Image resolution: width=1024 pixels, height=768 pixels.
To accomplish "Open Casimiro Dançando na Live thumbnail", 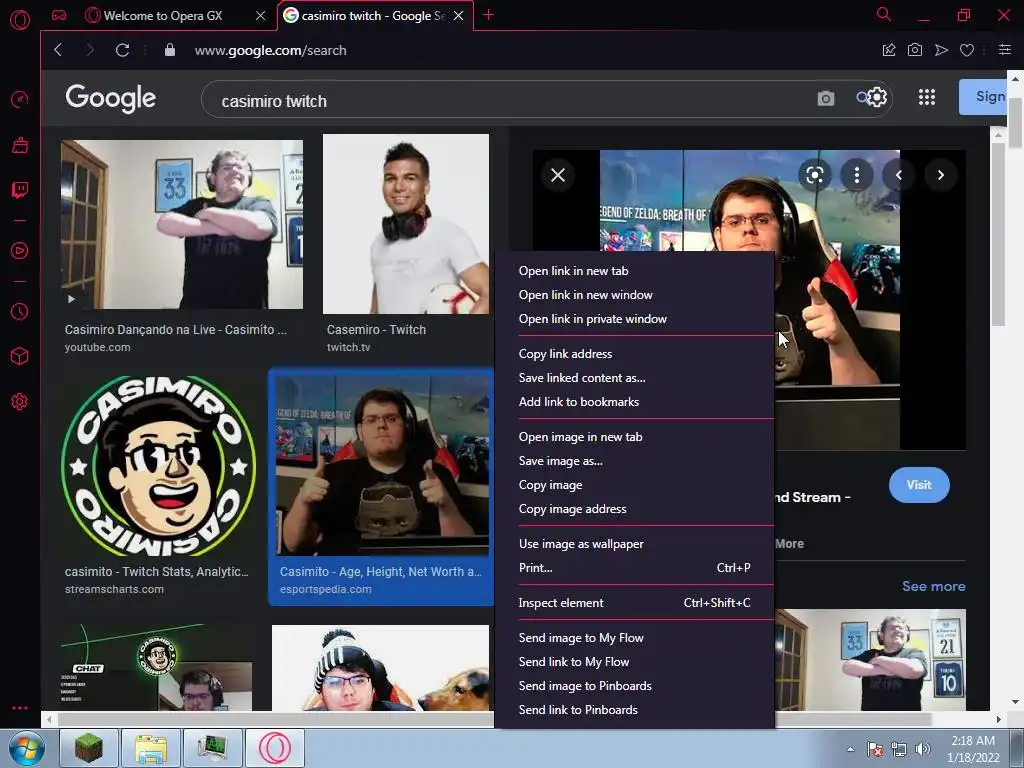I will pos(182,224).
